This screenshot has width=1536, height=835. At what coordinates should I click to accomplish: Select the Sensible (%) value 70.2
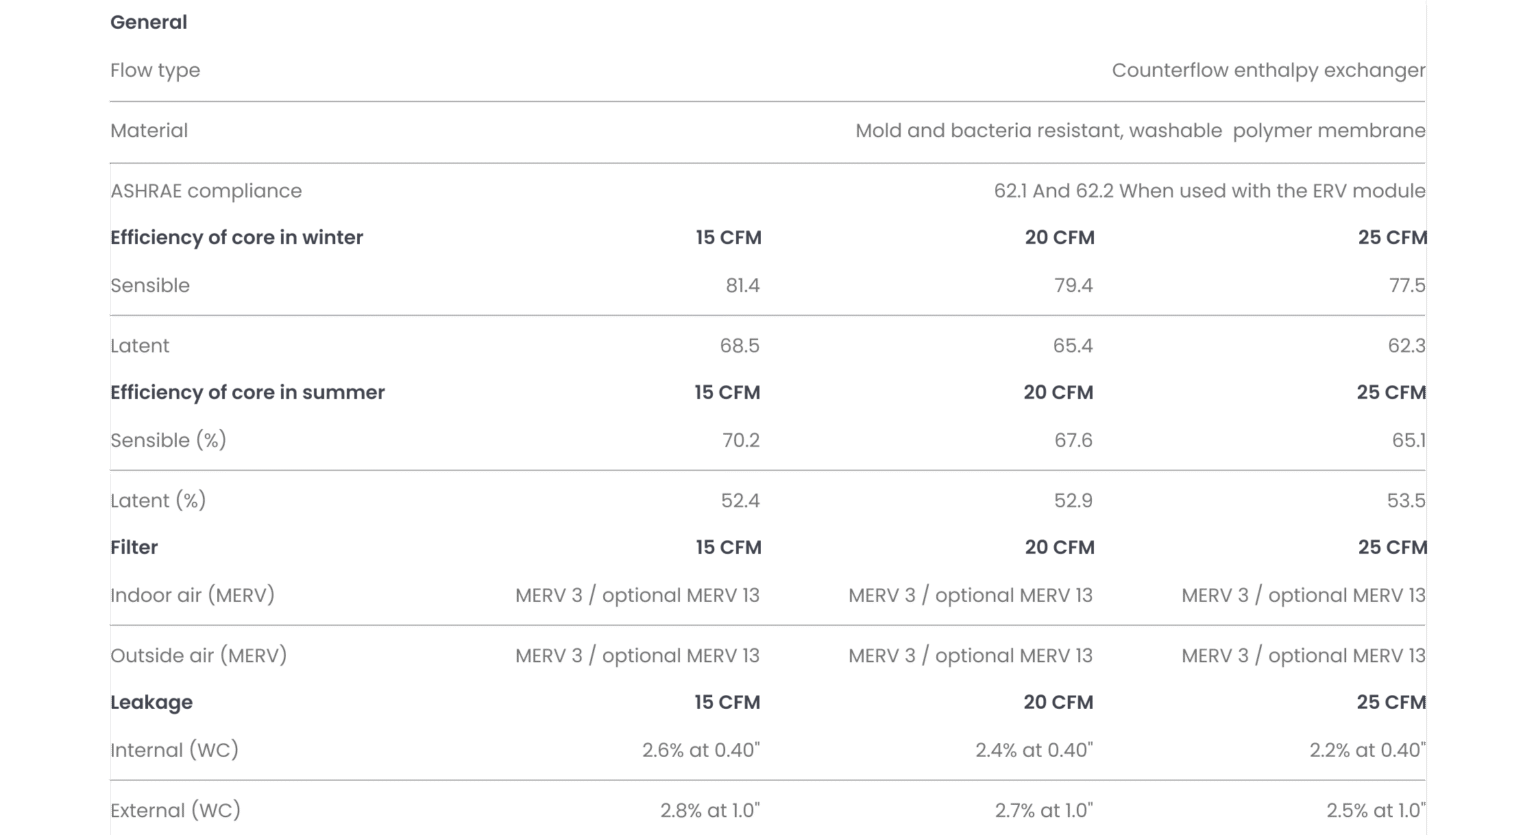click(x=741, y=440)
